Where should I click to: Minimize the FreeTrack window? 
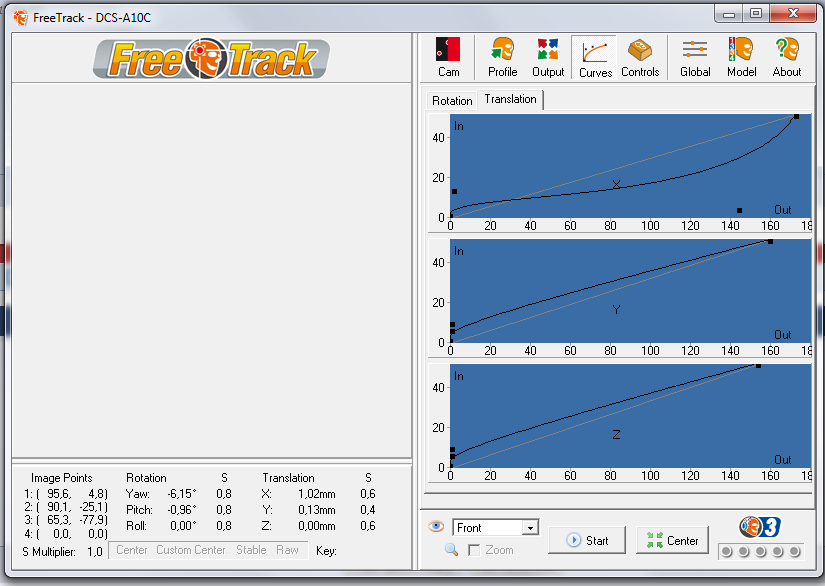tap(729, 14)
